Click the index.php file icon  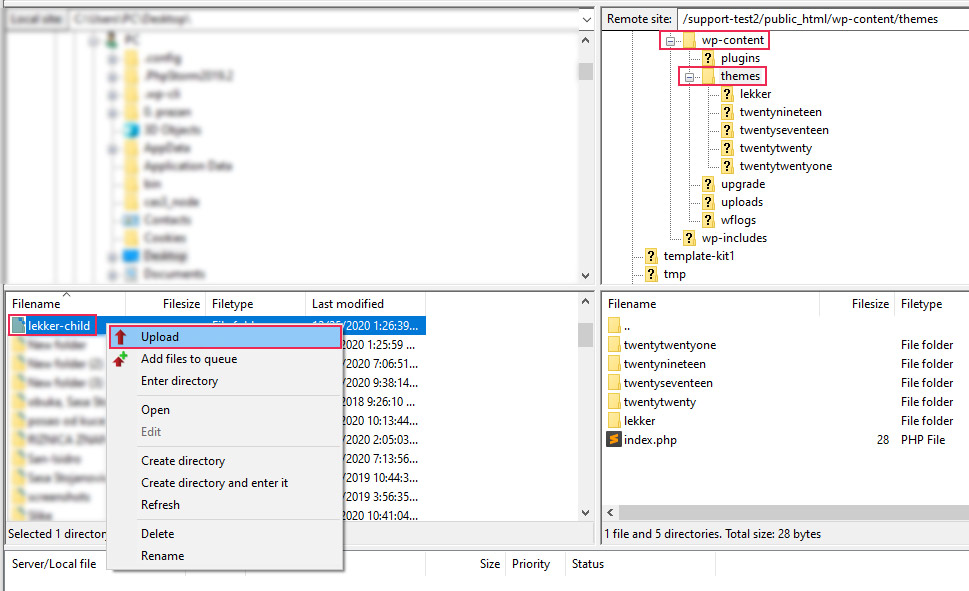614,440
